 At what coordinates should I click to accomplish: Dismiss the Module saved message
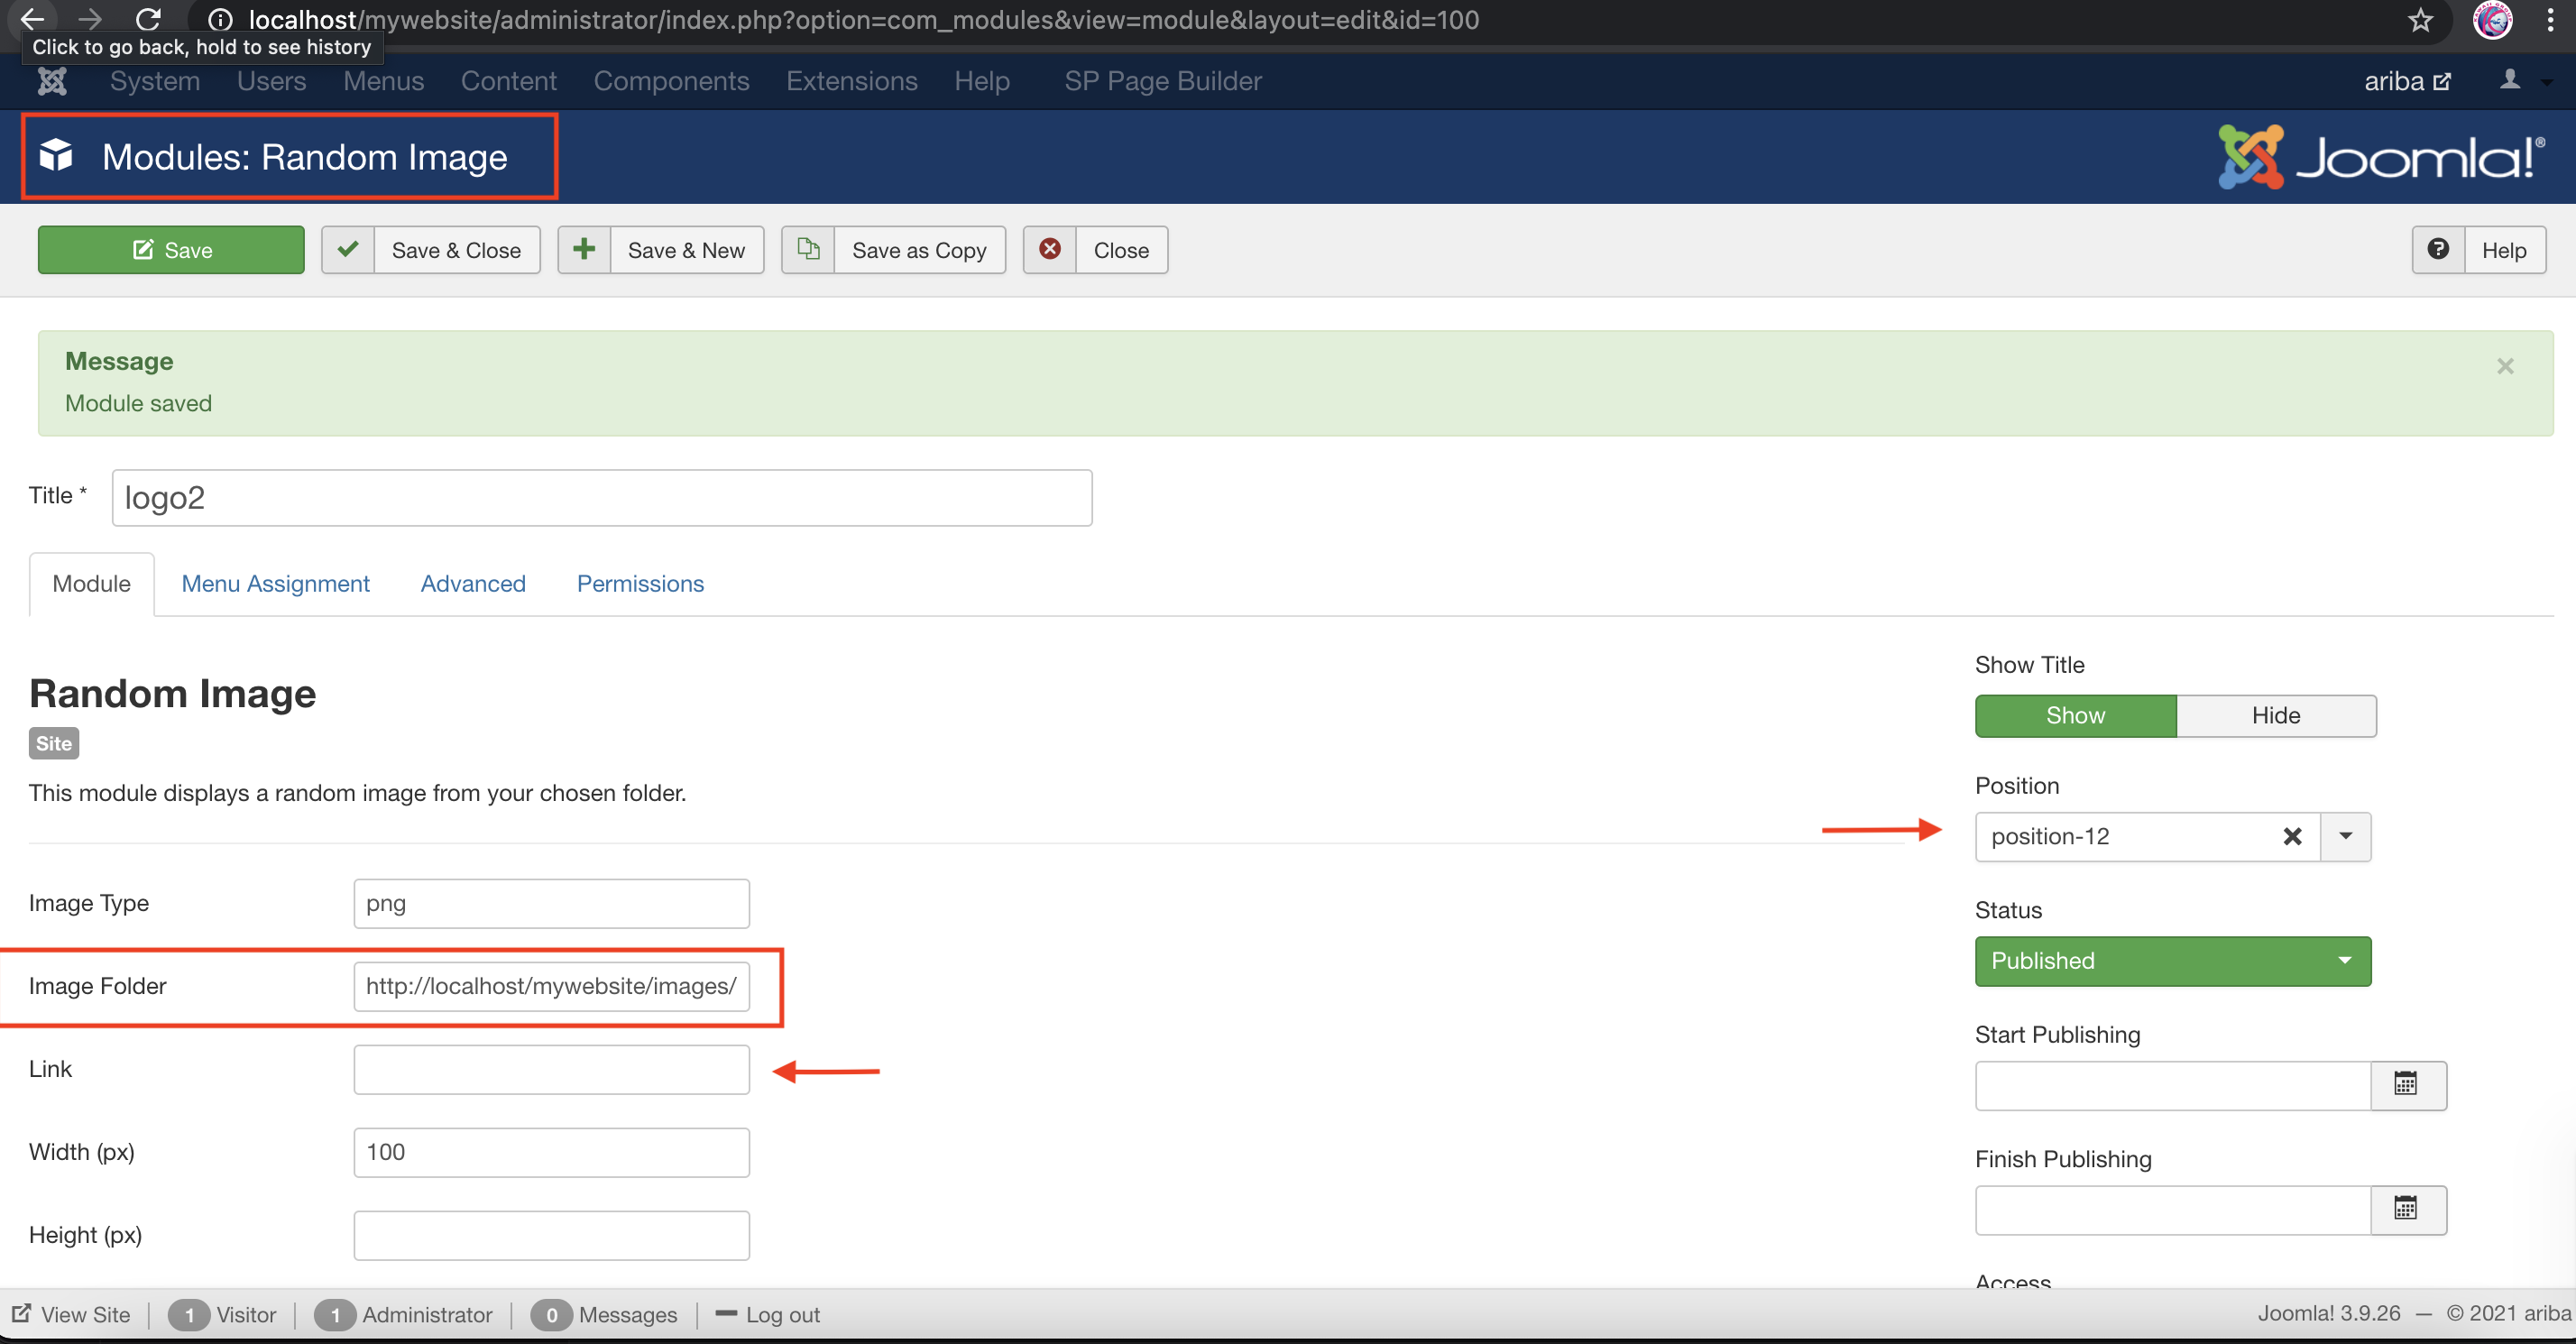[2504, 366]
